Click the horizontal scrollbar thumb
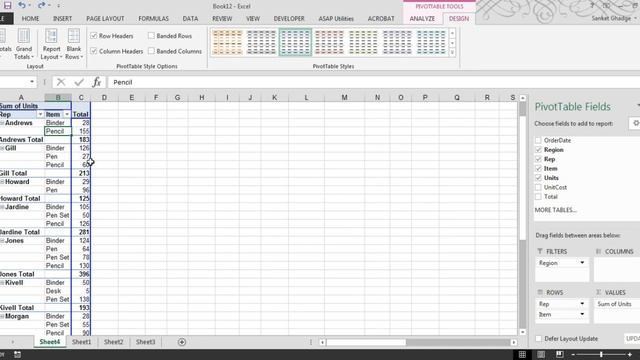640x360 pixels. 366,342
